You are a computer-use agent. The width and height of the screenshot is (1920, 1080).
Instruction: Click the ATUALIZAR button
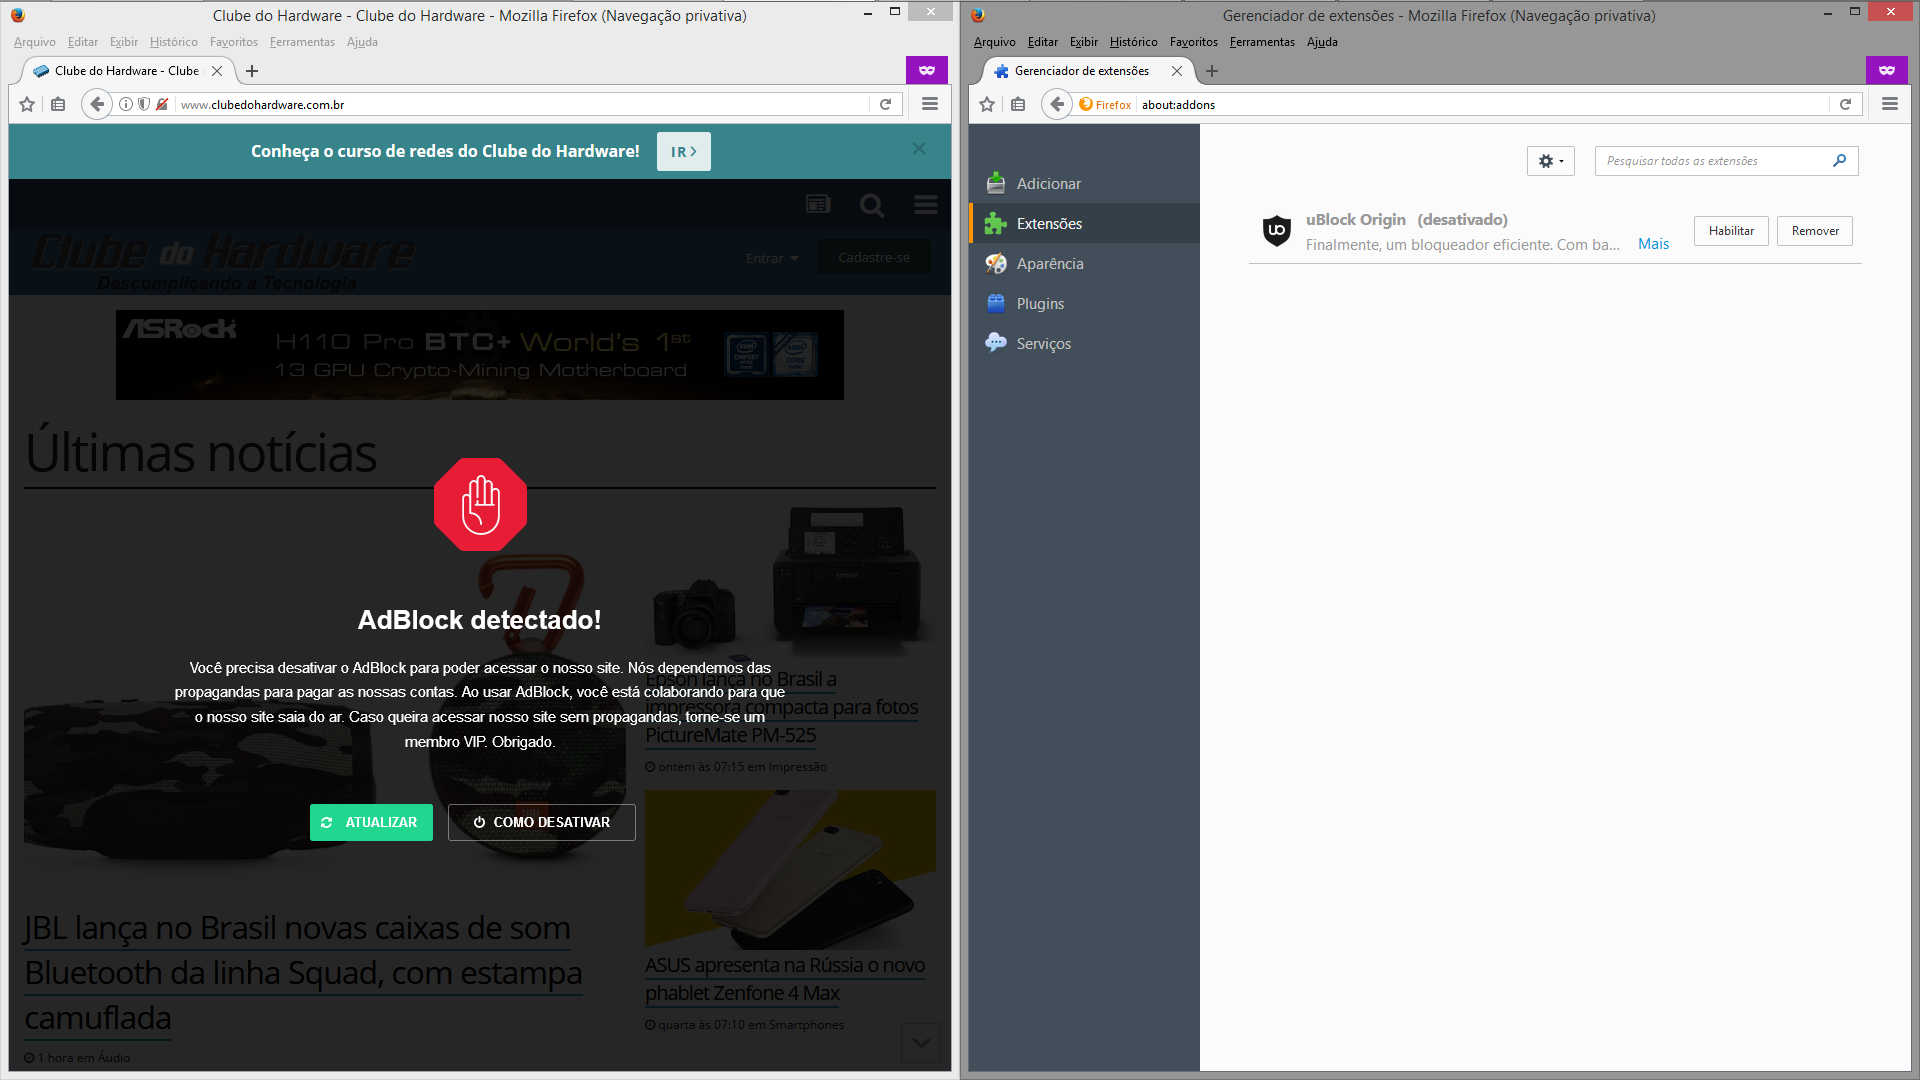point(371,822)
